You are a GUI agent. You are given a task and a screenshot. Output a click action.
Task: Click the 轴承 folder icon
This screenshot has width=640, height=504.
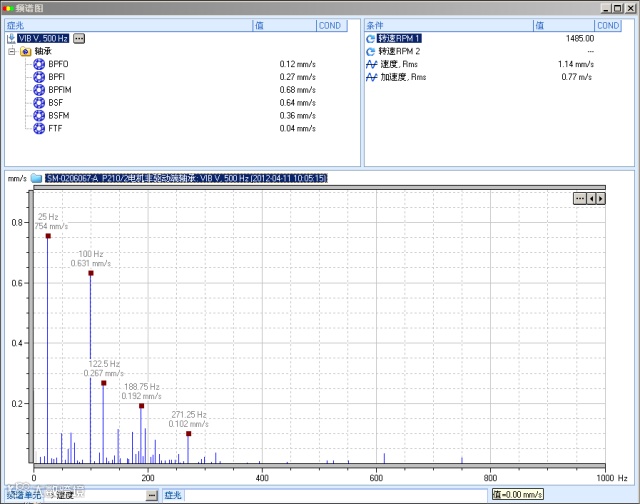(x=26, y=51)
